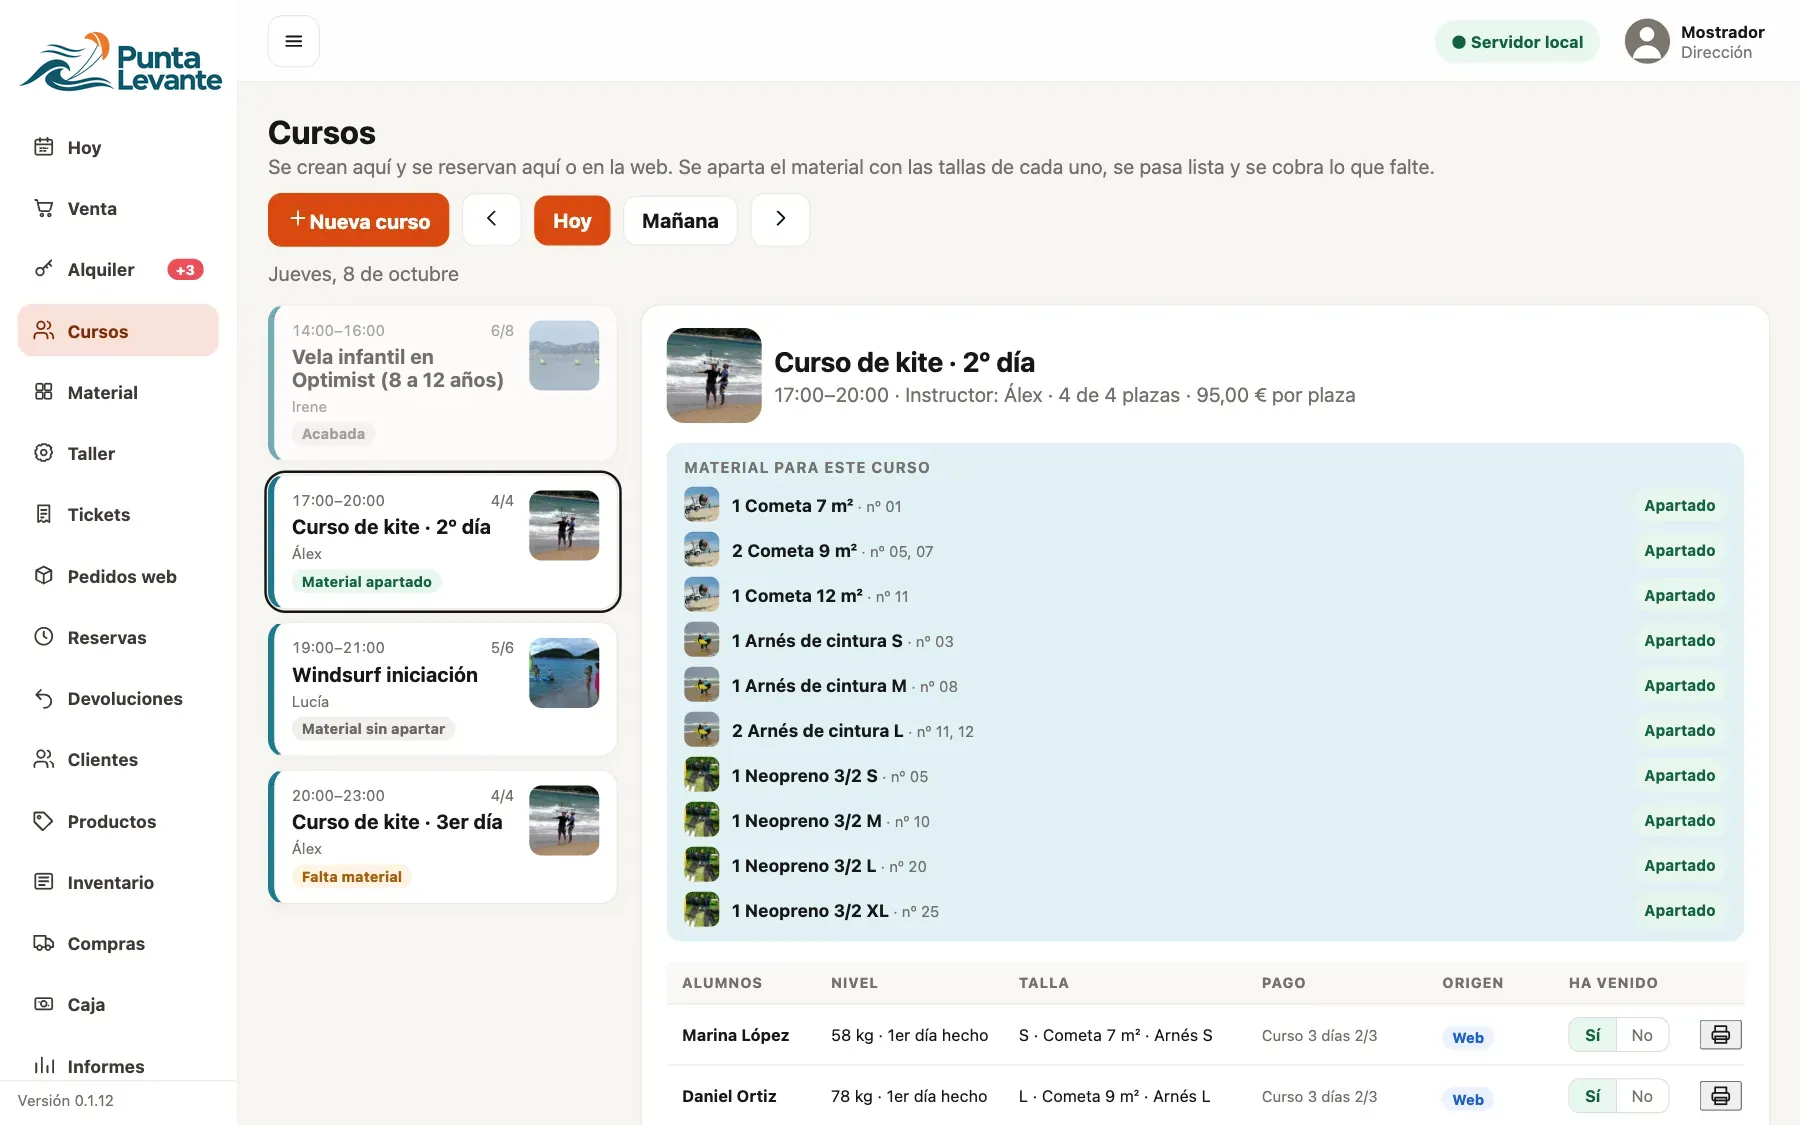Select the Alquiler +3 badge

[185, 269]
